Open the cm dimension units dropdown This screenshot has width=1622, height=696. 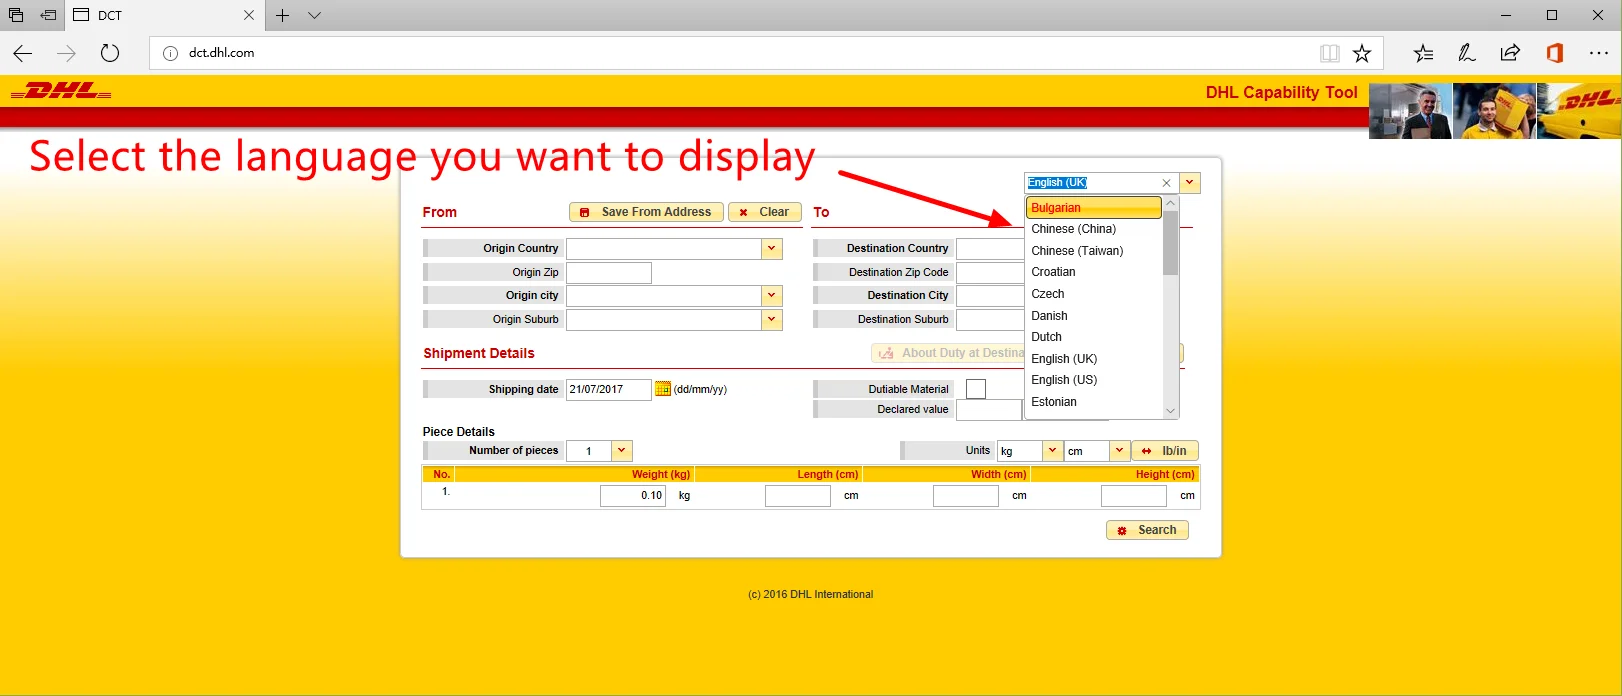pos(1120,451)
